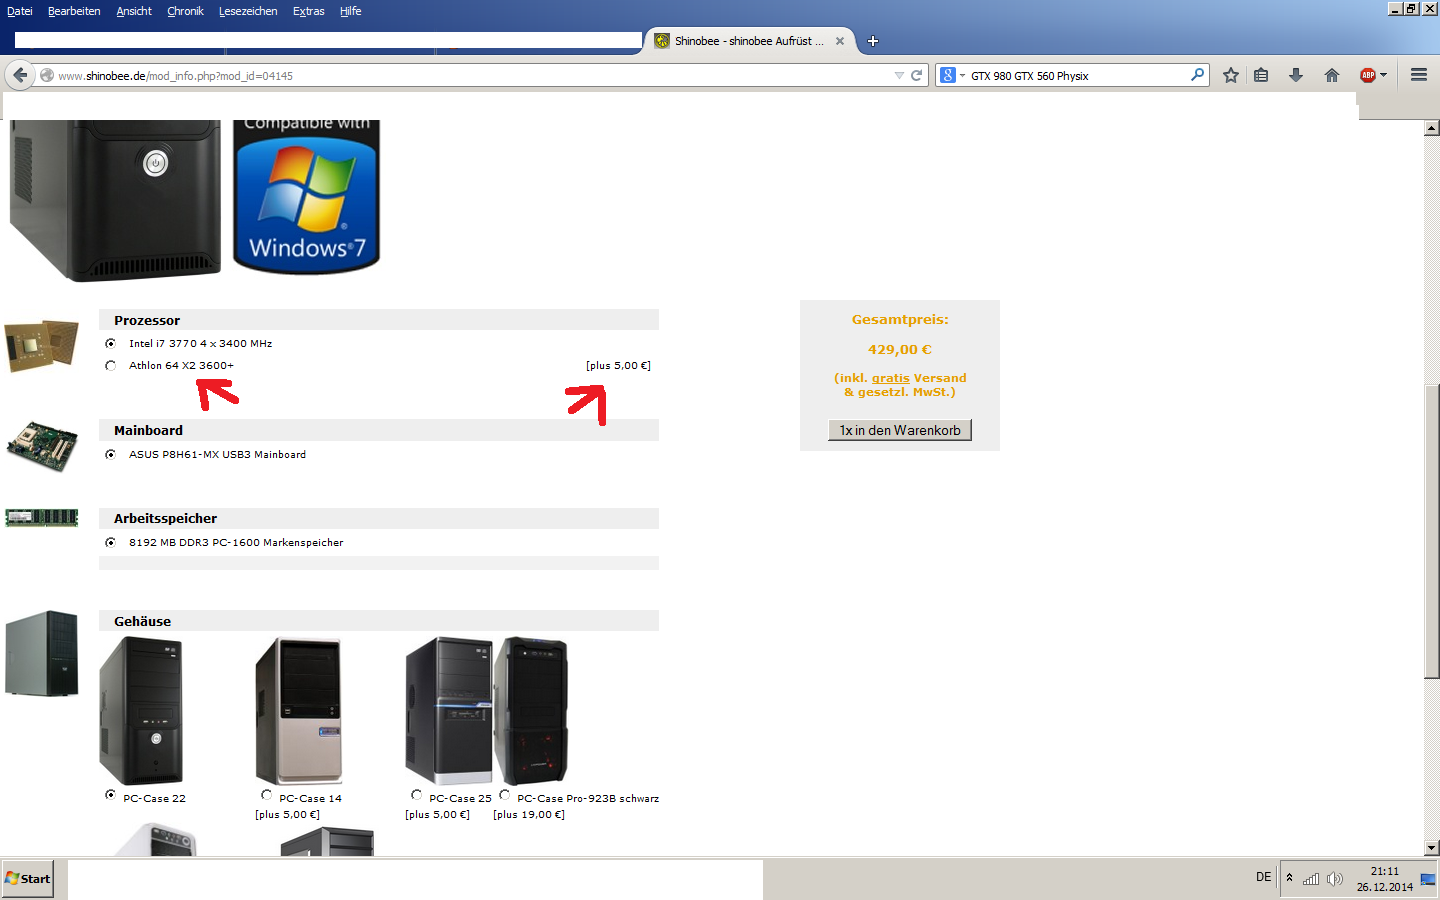Open the Chronik menu
The image size is (1440, 900).
(185, 11)
